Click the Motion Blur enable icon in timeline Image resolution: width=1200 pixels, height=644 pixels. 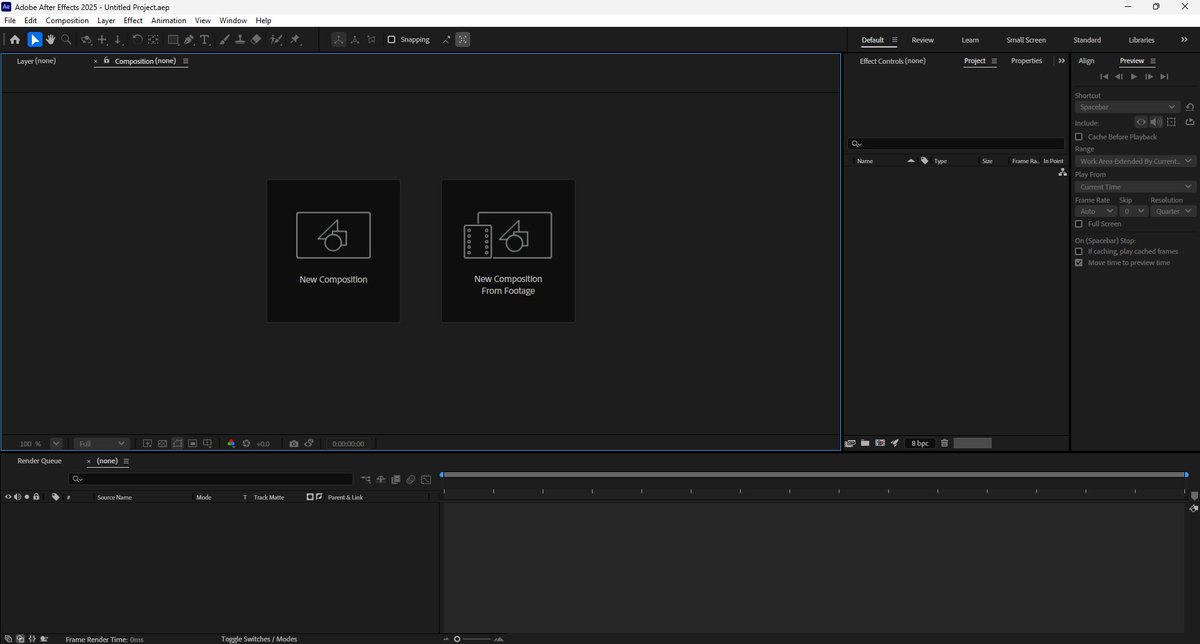click(x=411, y=479)
